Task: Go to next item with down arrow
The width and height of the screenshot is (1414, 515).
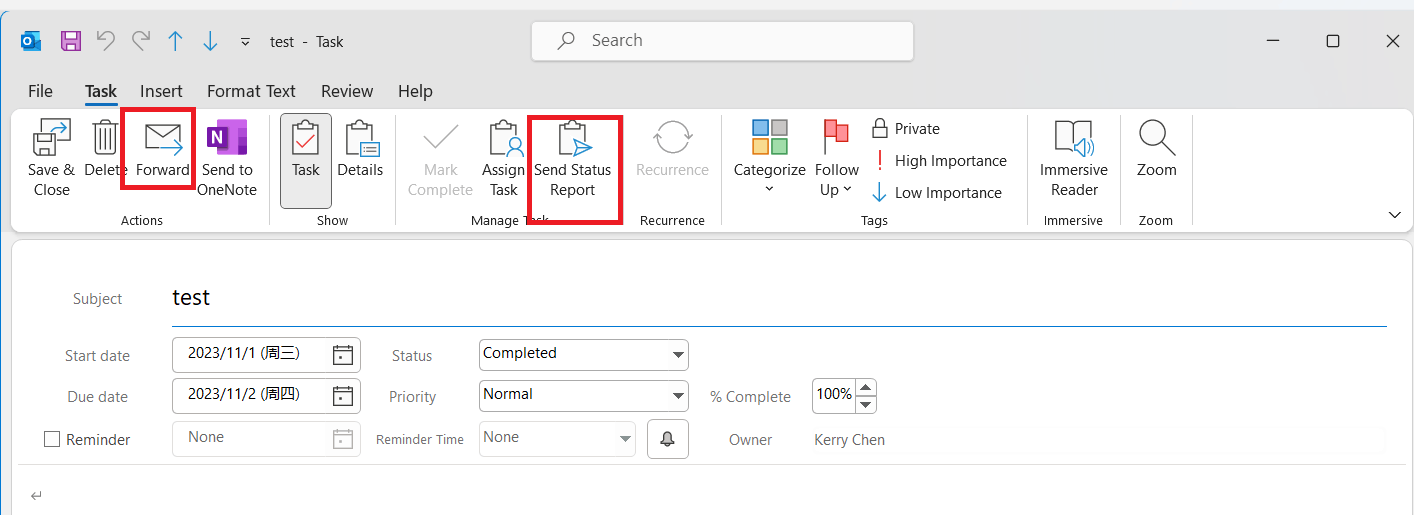Action: pyautogui.click(x=210, y=41)
